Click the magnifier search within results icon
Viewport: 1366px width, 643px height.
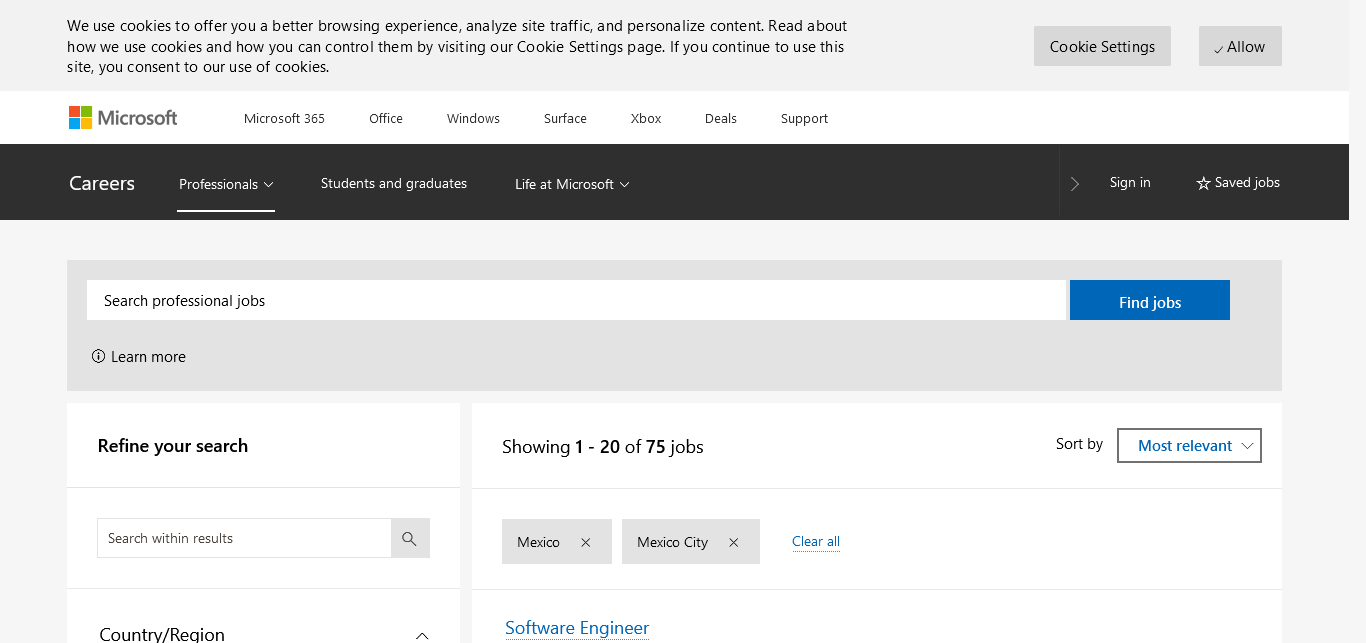click(x=410, y=538)
